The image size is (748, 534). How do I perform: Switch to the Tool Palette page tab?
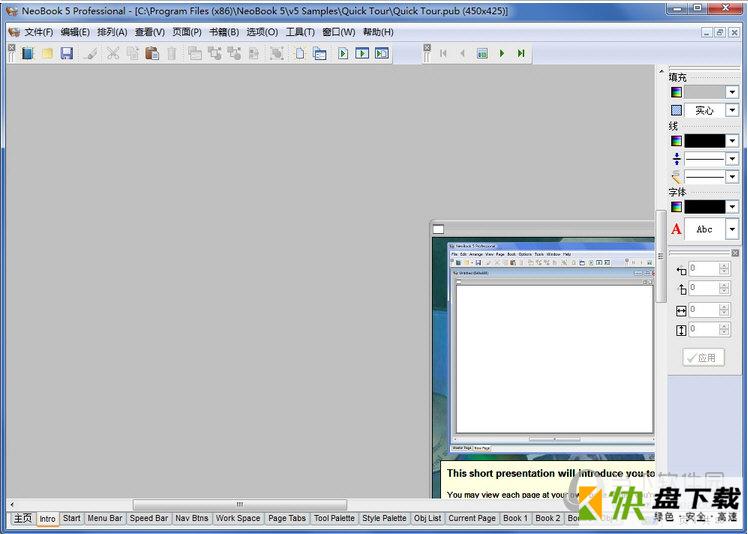tap(334, 518)
